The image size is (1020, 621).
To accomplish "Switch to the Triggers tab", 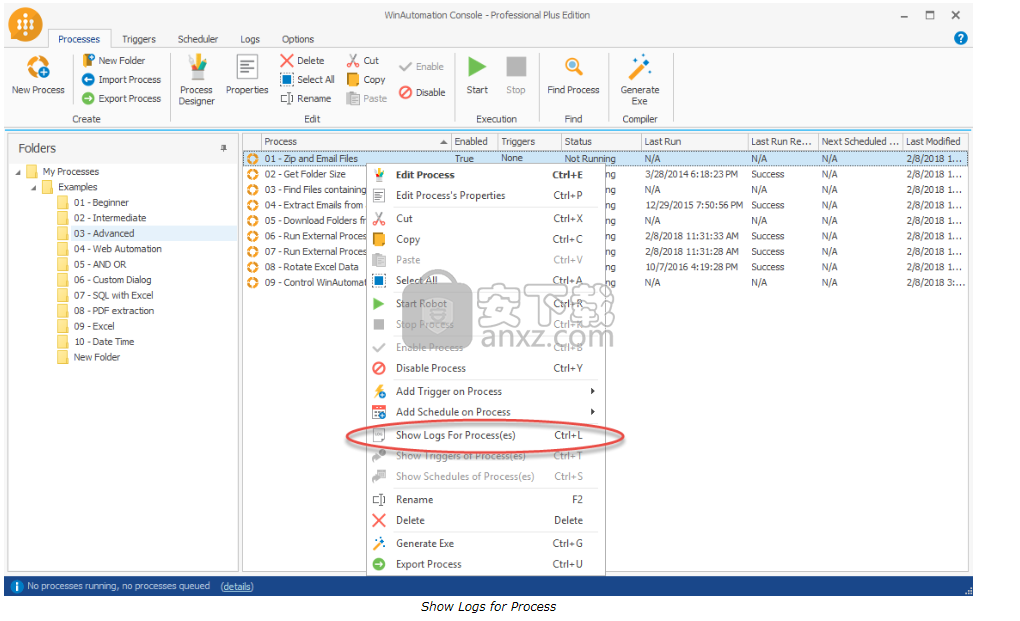I will click(x=139, y=39).
